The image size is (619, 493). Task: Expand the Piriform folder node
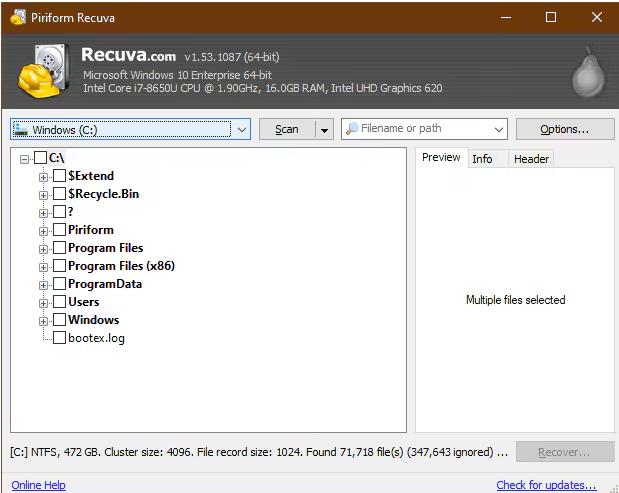click(43, 231)
